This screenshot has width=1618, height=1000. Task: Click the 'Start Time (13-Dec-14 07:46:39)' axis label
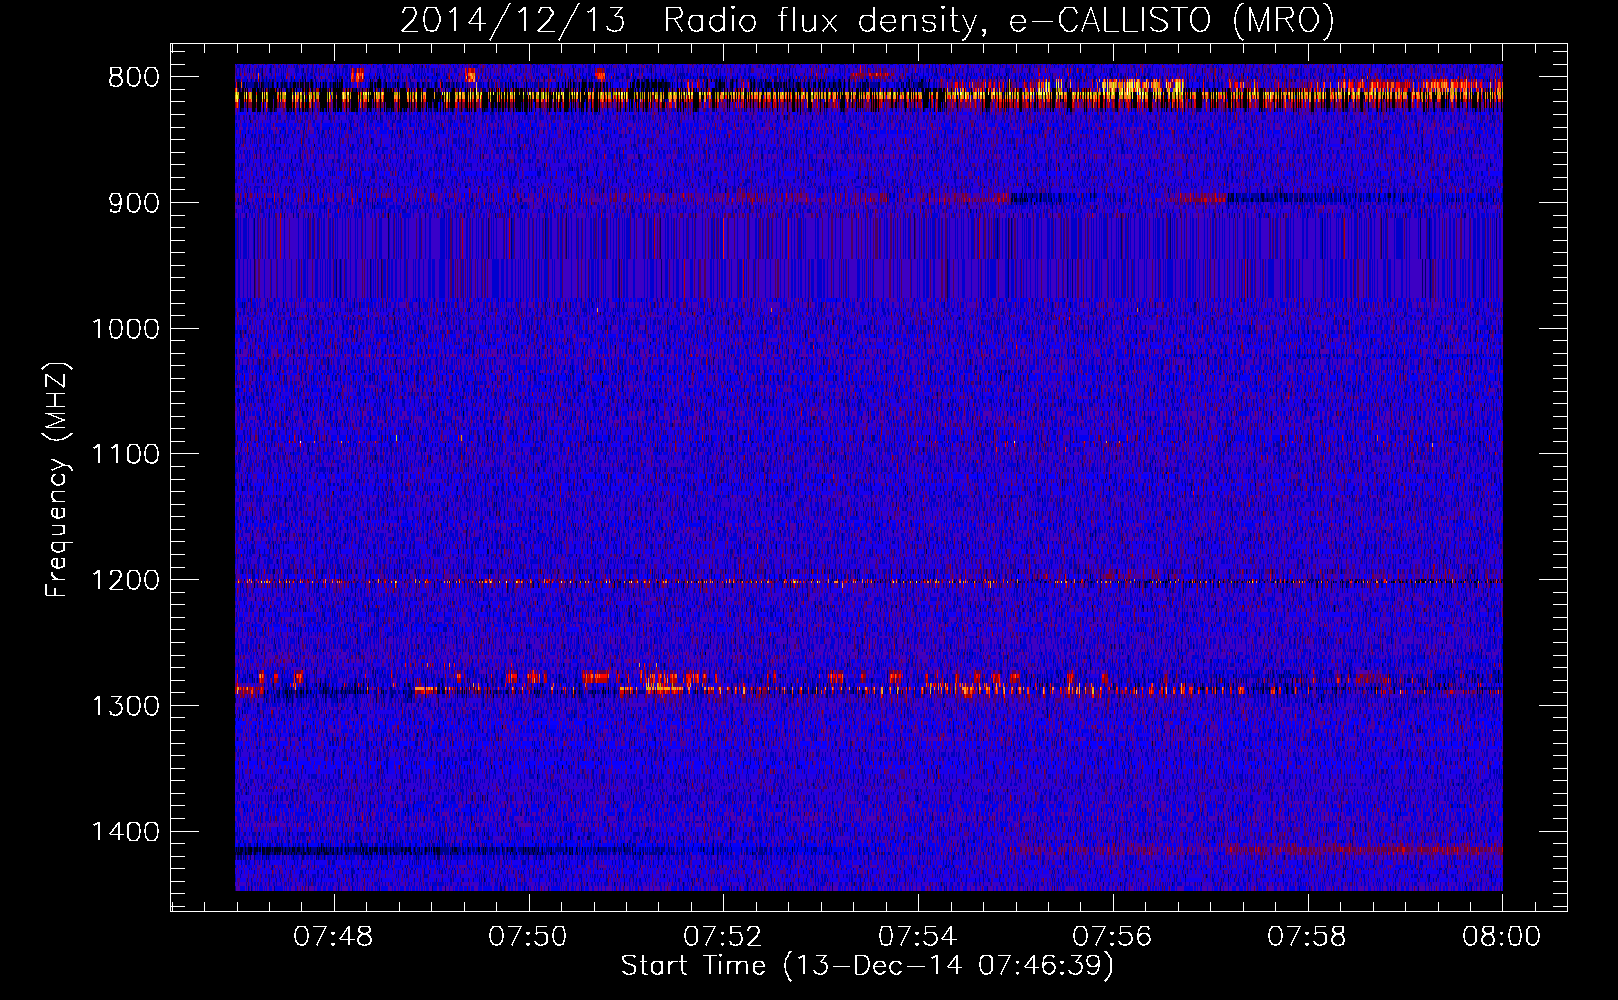(x=867, y=966)
